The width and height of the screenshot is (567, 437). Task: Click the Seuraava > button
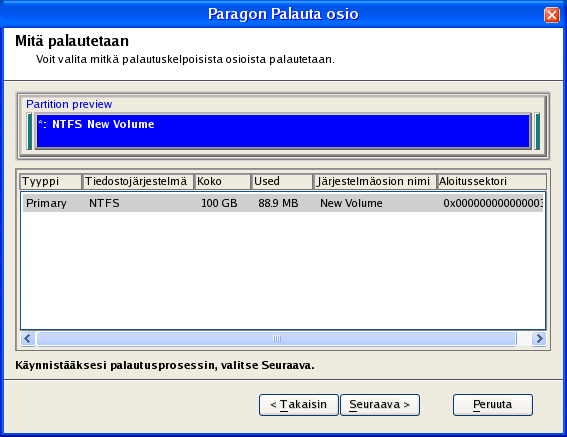point(380,405)
